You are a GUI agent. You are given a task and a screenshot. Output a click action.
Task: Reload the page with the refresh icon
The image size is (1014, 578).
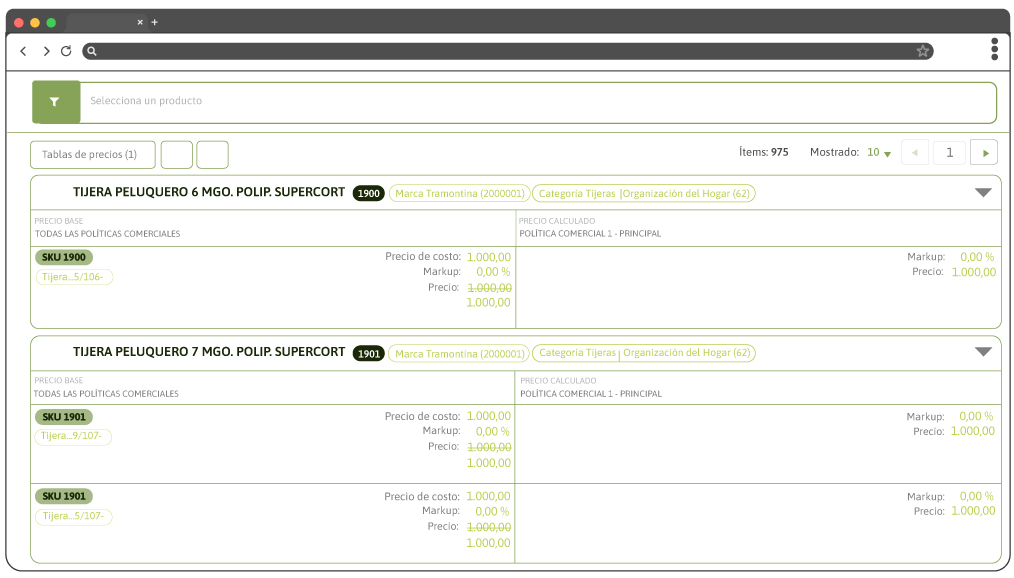[x=66, y=51]
